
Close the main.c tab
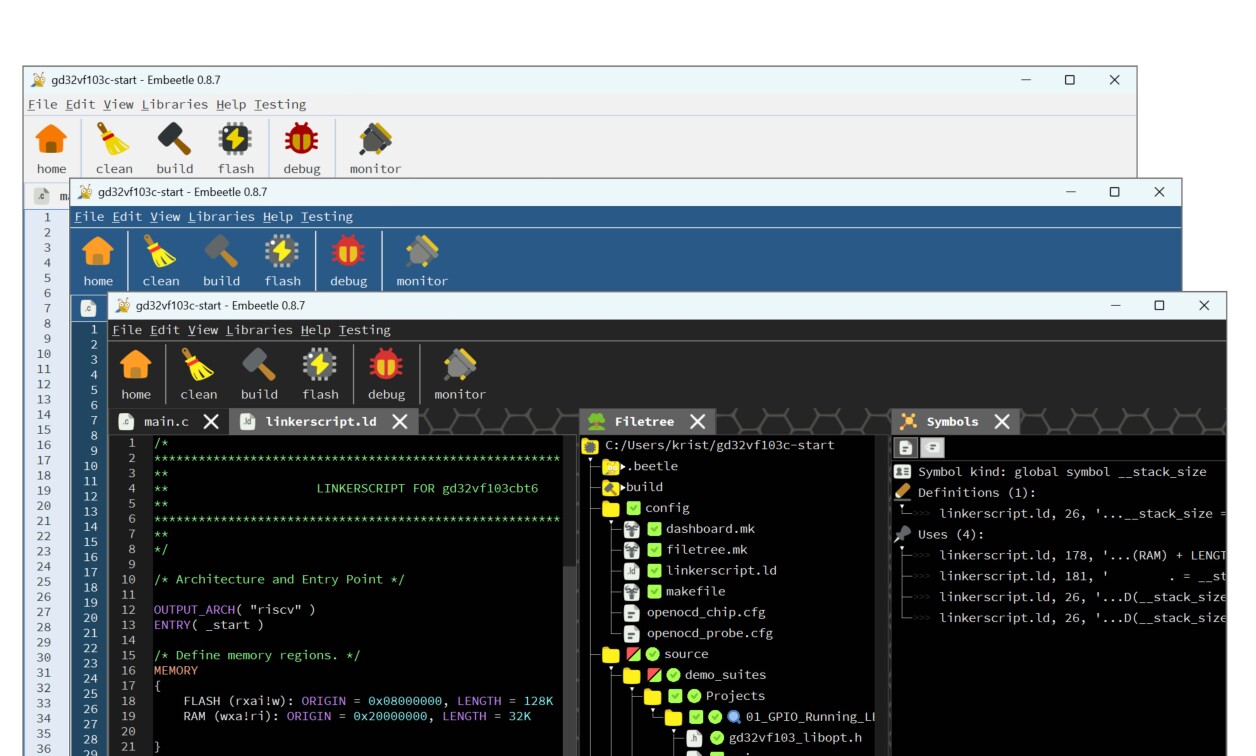(x=211, y=422)
